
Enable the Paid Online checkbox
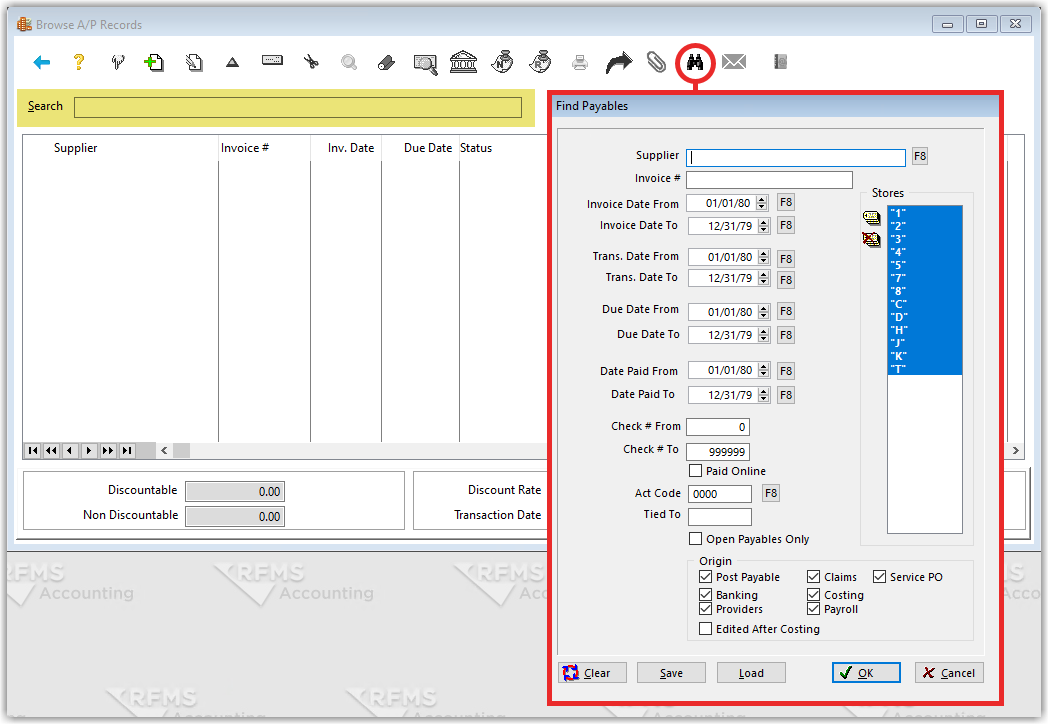click(x=696, y=471)
